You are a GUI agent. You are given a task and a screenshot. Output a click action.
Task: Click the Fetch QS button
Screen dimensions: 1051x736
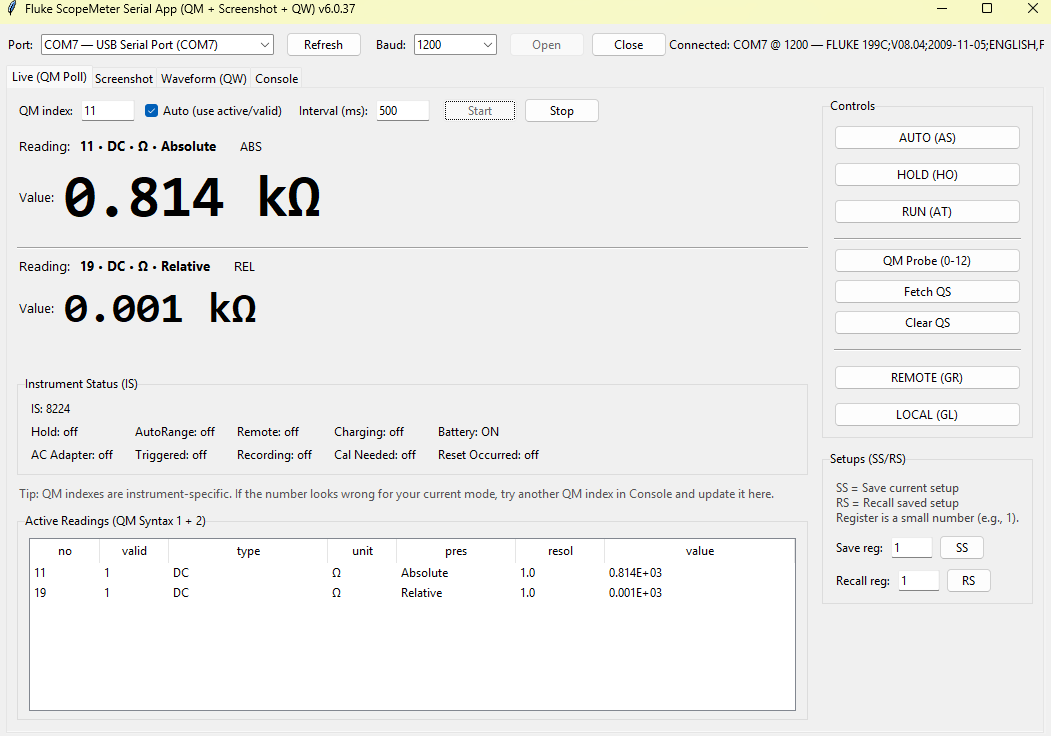coord(927,292)
